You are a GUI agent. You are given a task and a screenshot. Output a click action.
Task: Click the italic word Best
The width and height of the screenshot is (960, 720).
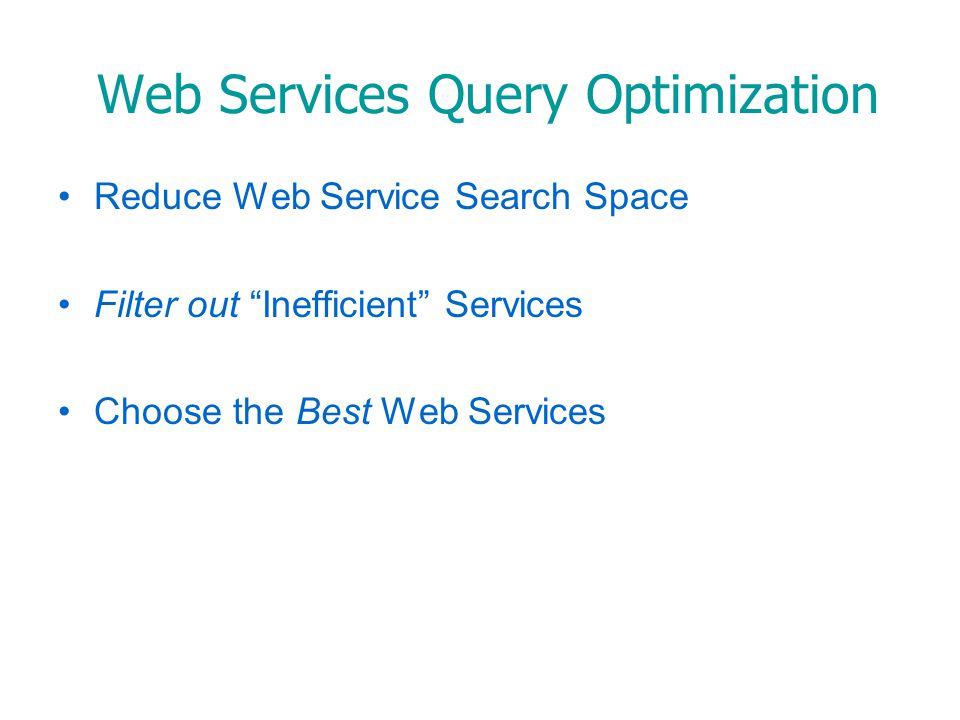(334, 411)
